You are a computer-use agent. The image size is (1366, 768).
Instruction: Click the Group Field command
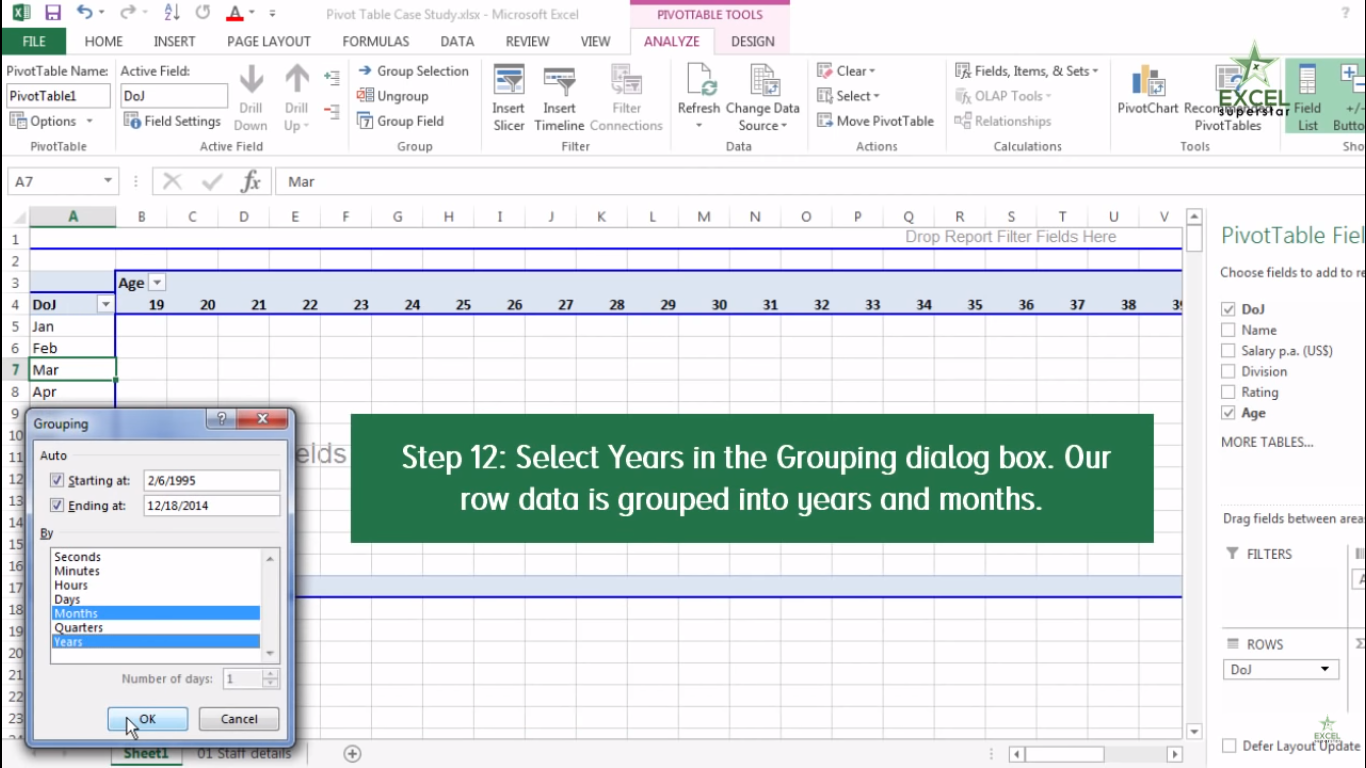[x=400, y=121]
